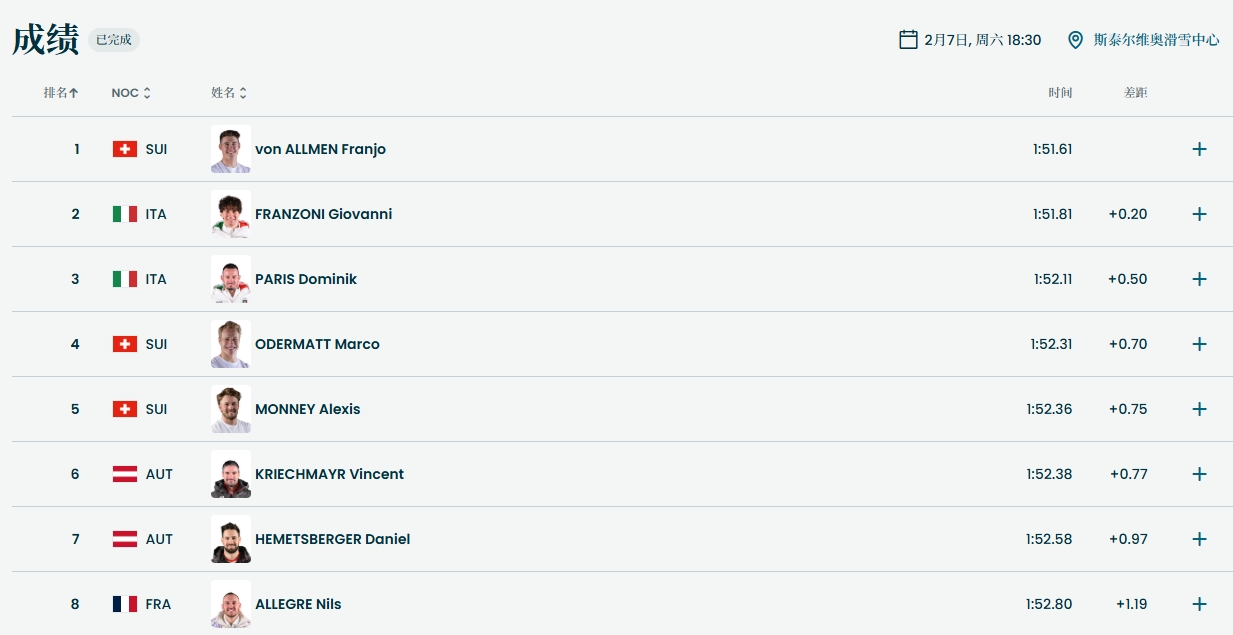Open athlete name PARIS Dominik

(x=305, y=279)
